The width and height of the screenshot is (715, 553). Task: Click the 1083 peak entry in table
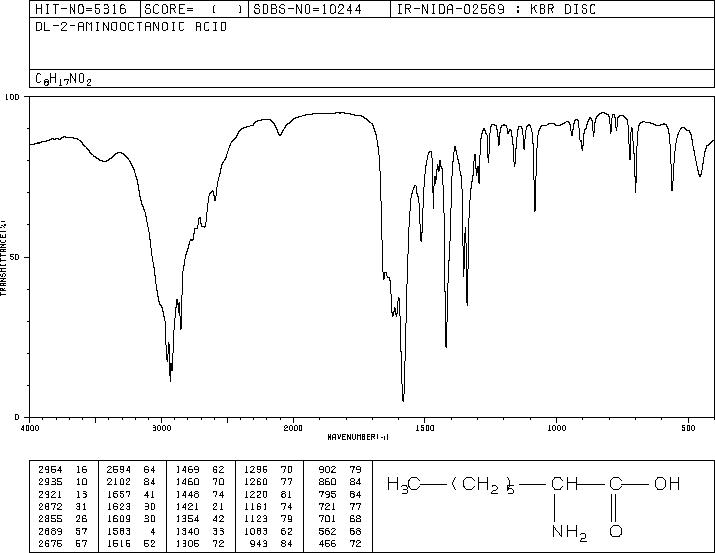(268, 531)
